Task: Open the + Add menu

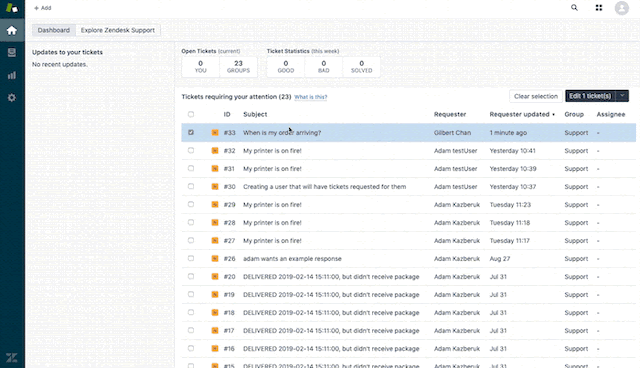Action: click(42, 8)
